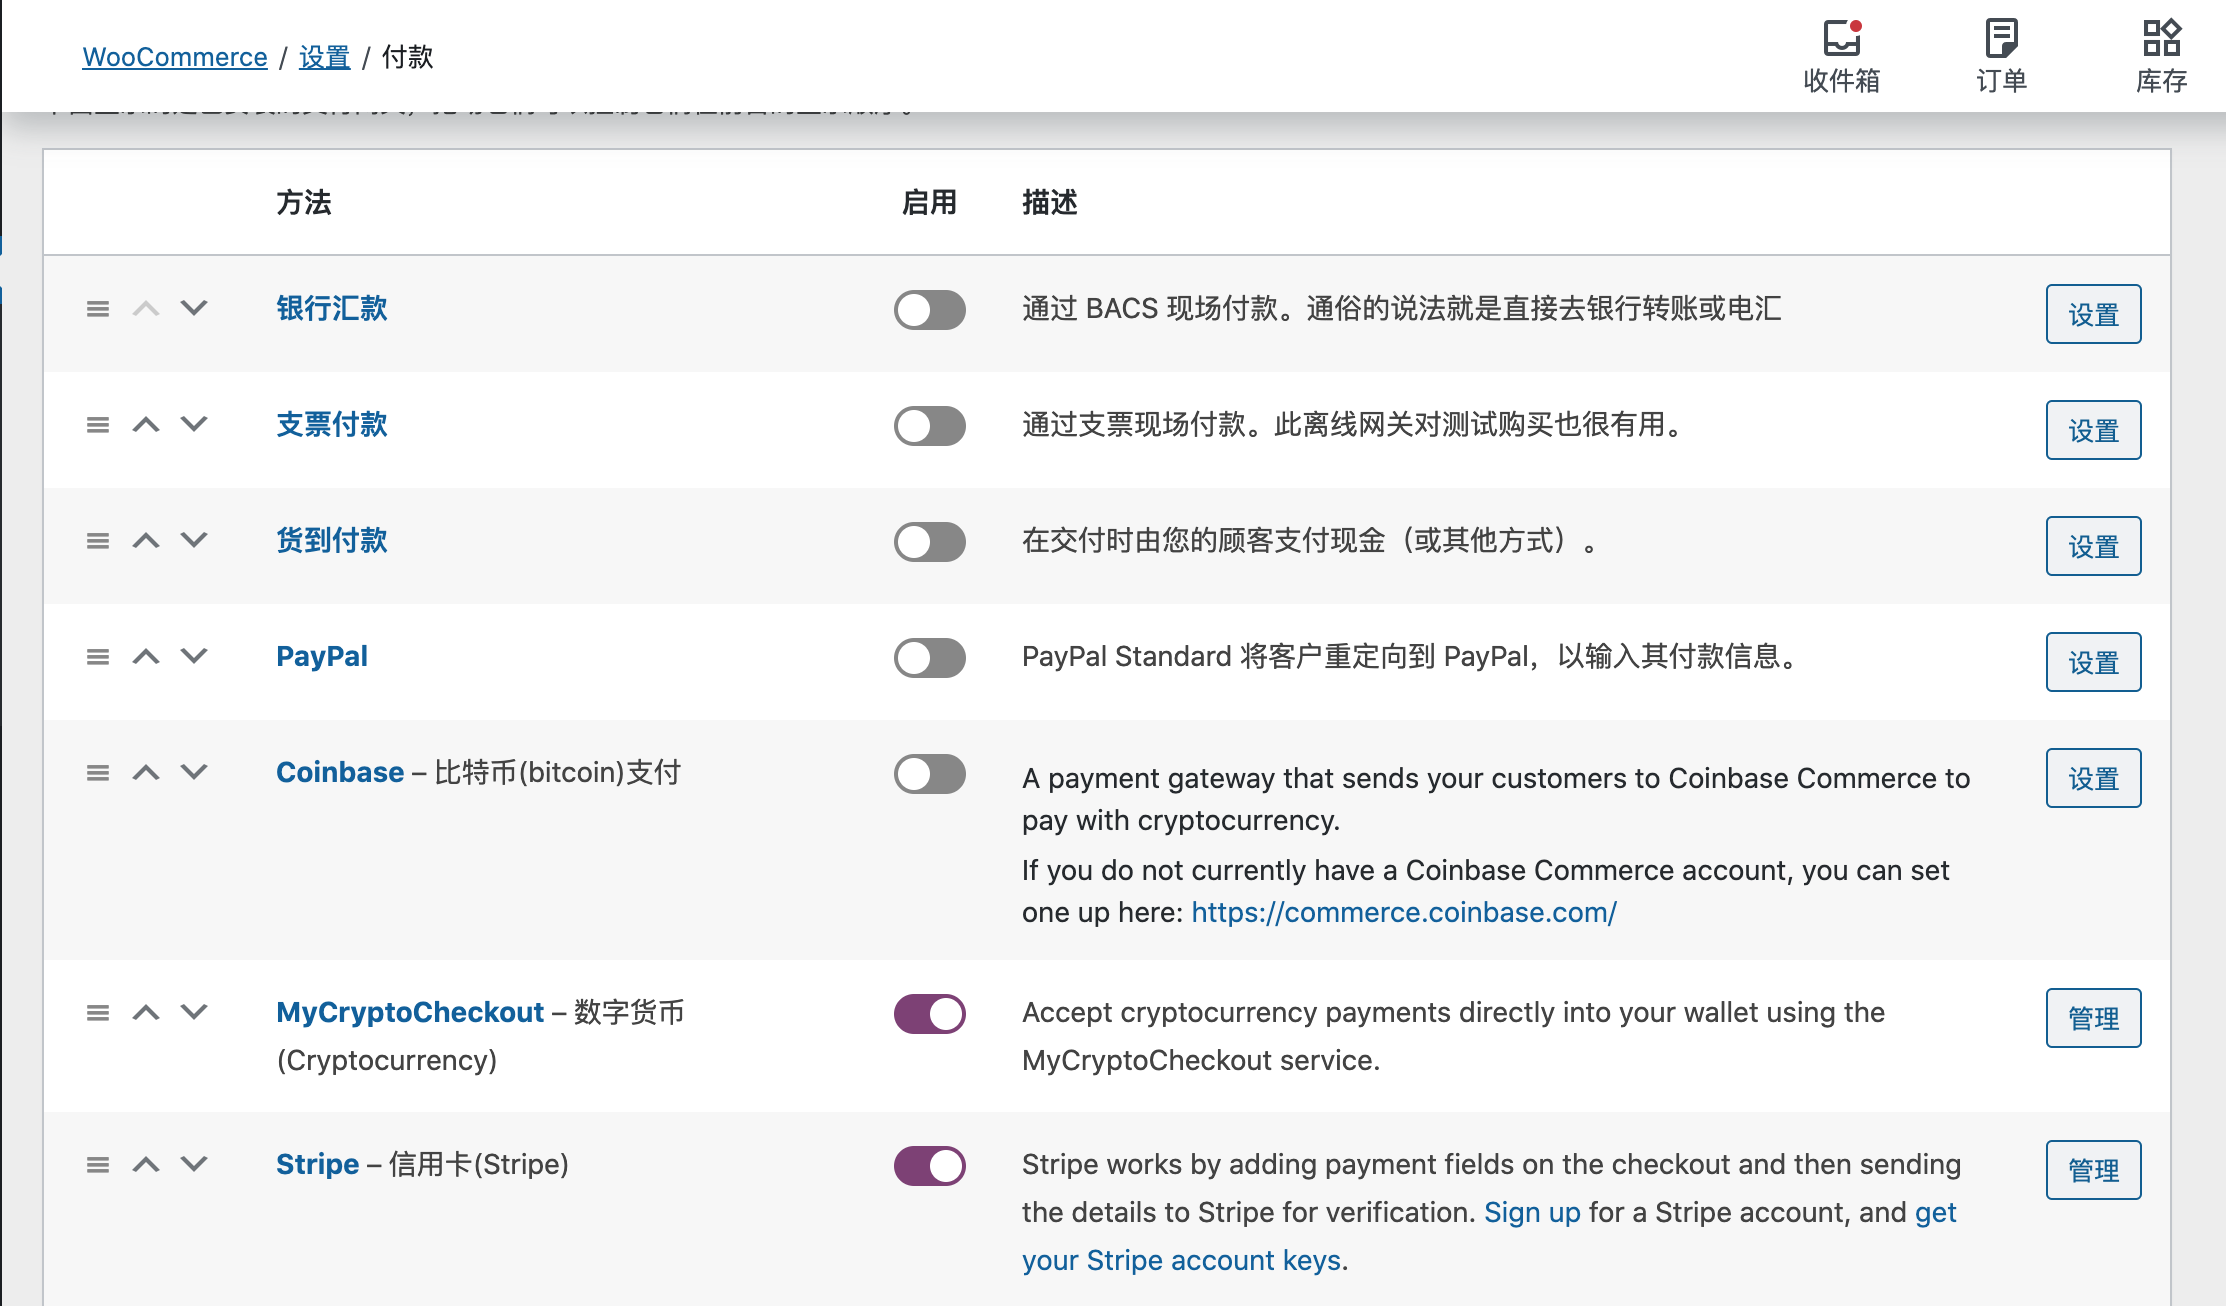
Task: Open the Stripe method link
Action: coord(317,1164)
